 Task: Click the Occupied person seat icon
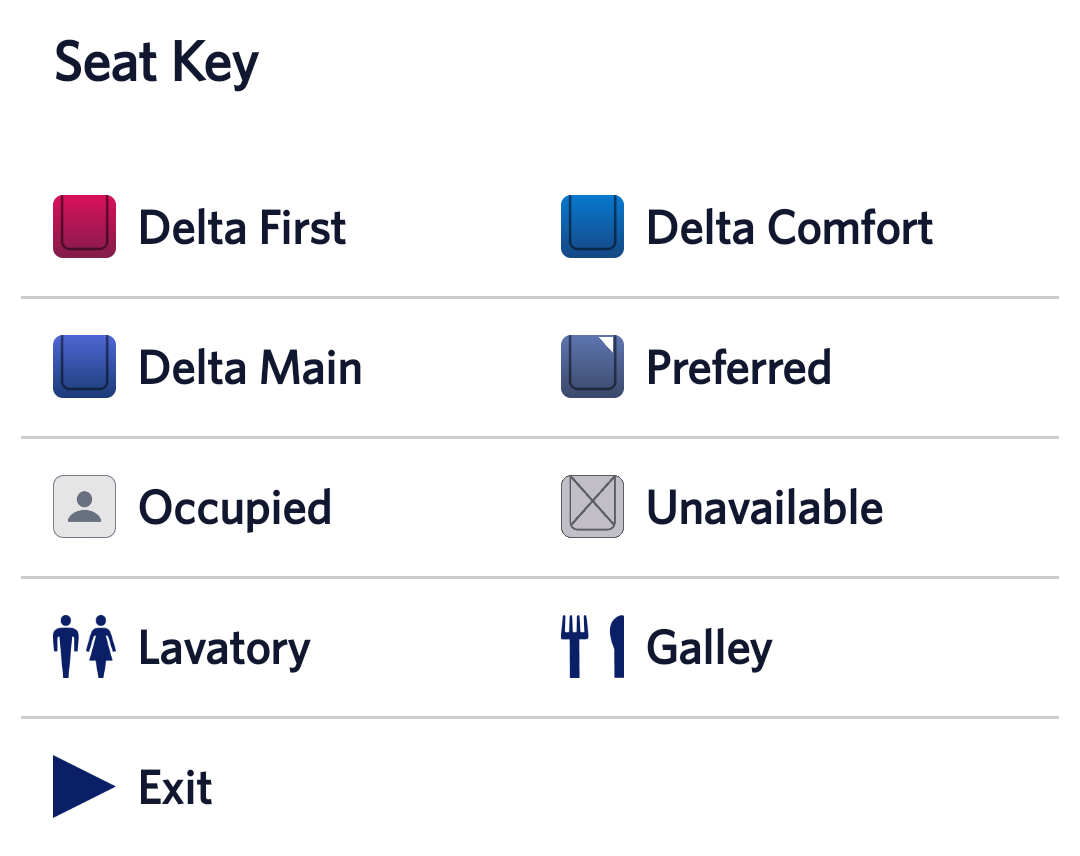pos(84,506)
